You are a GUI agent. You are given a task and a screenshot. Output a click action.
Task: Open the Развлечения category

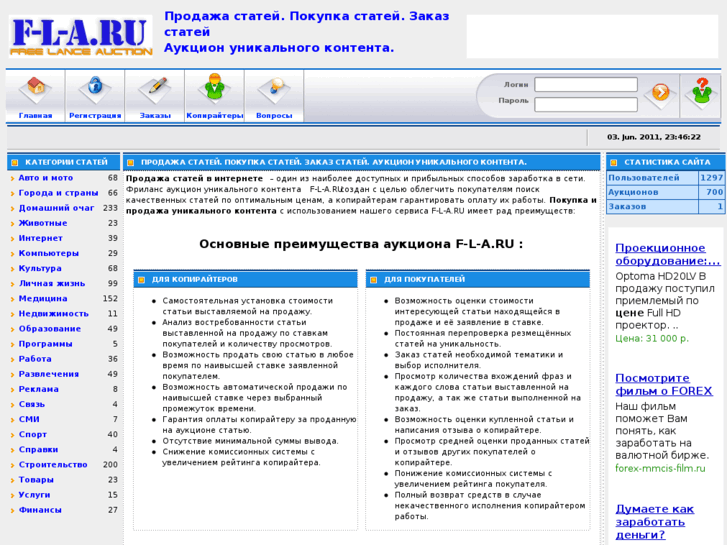click(49, 374)
